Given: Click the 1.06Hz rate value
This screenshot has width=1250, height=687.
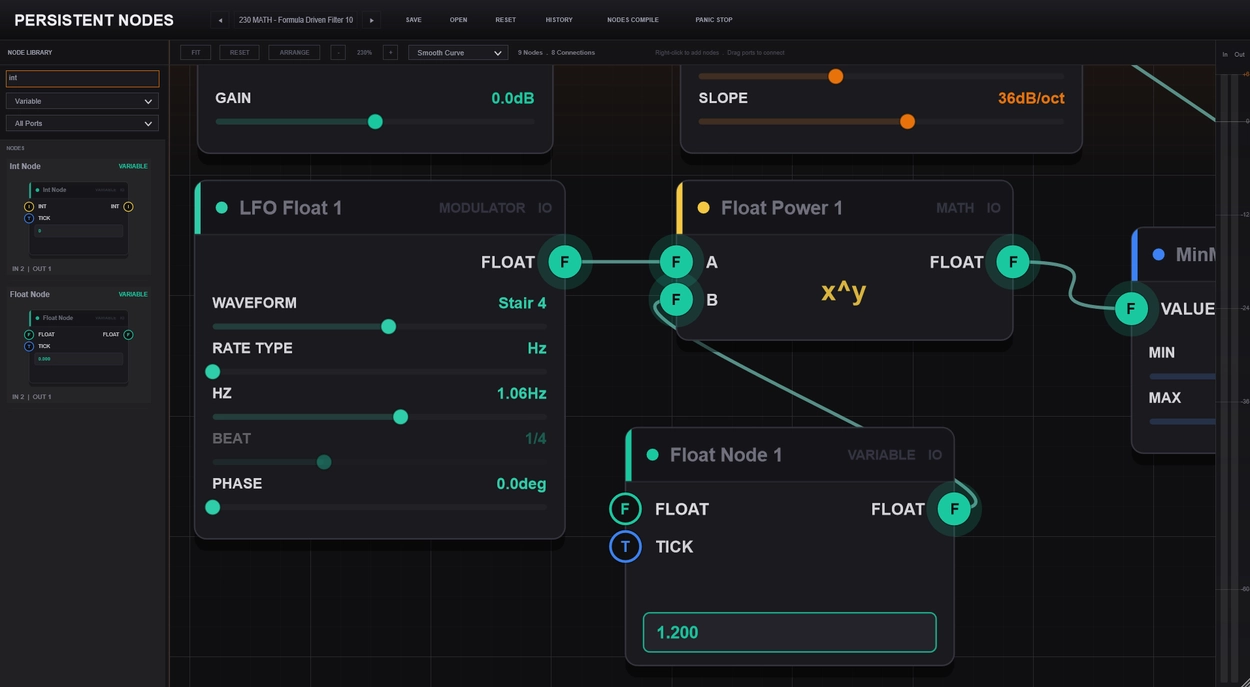Looking at the screenshot, I should (x=521, y=394).
